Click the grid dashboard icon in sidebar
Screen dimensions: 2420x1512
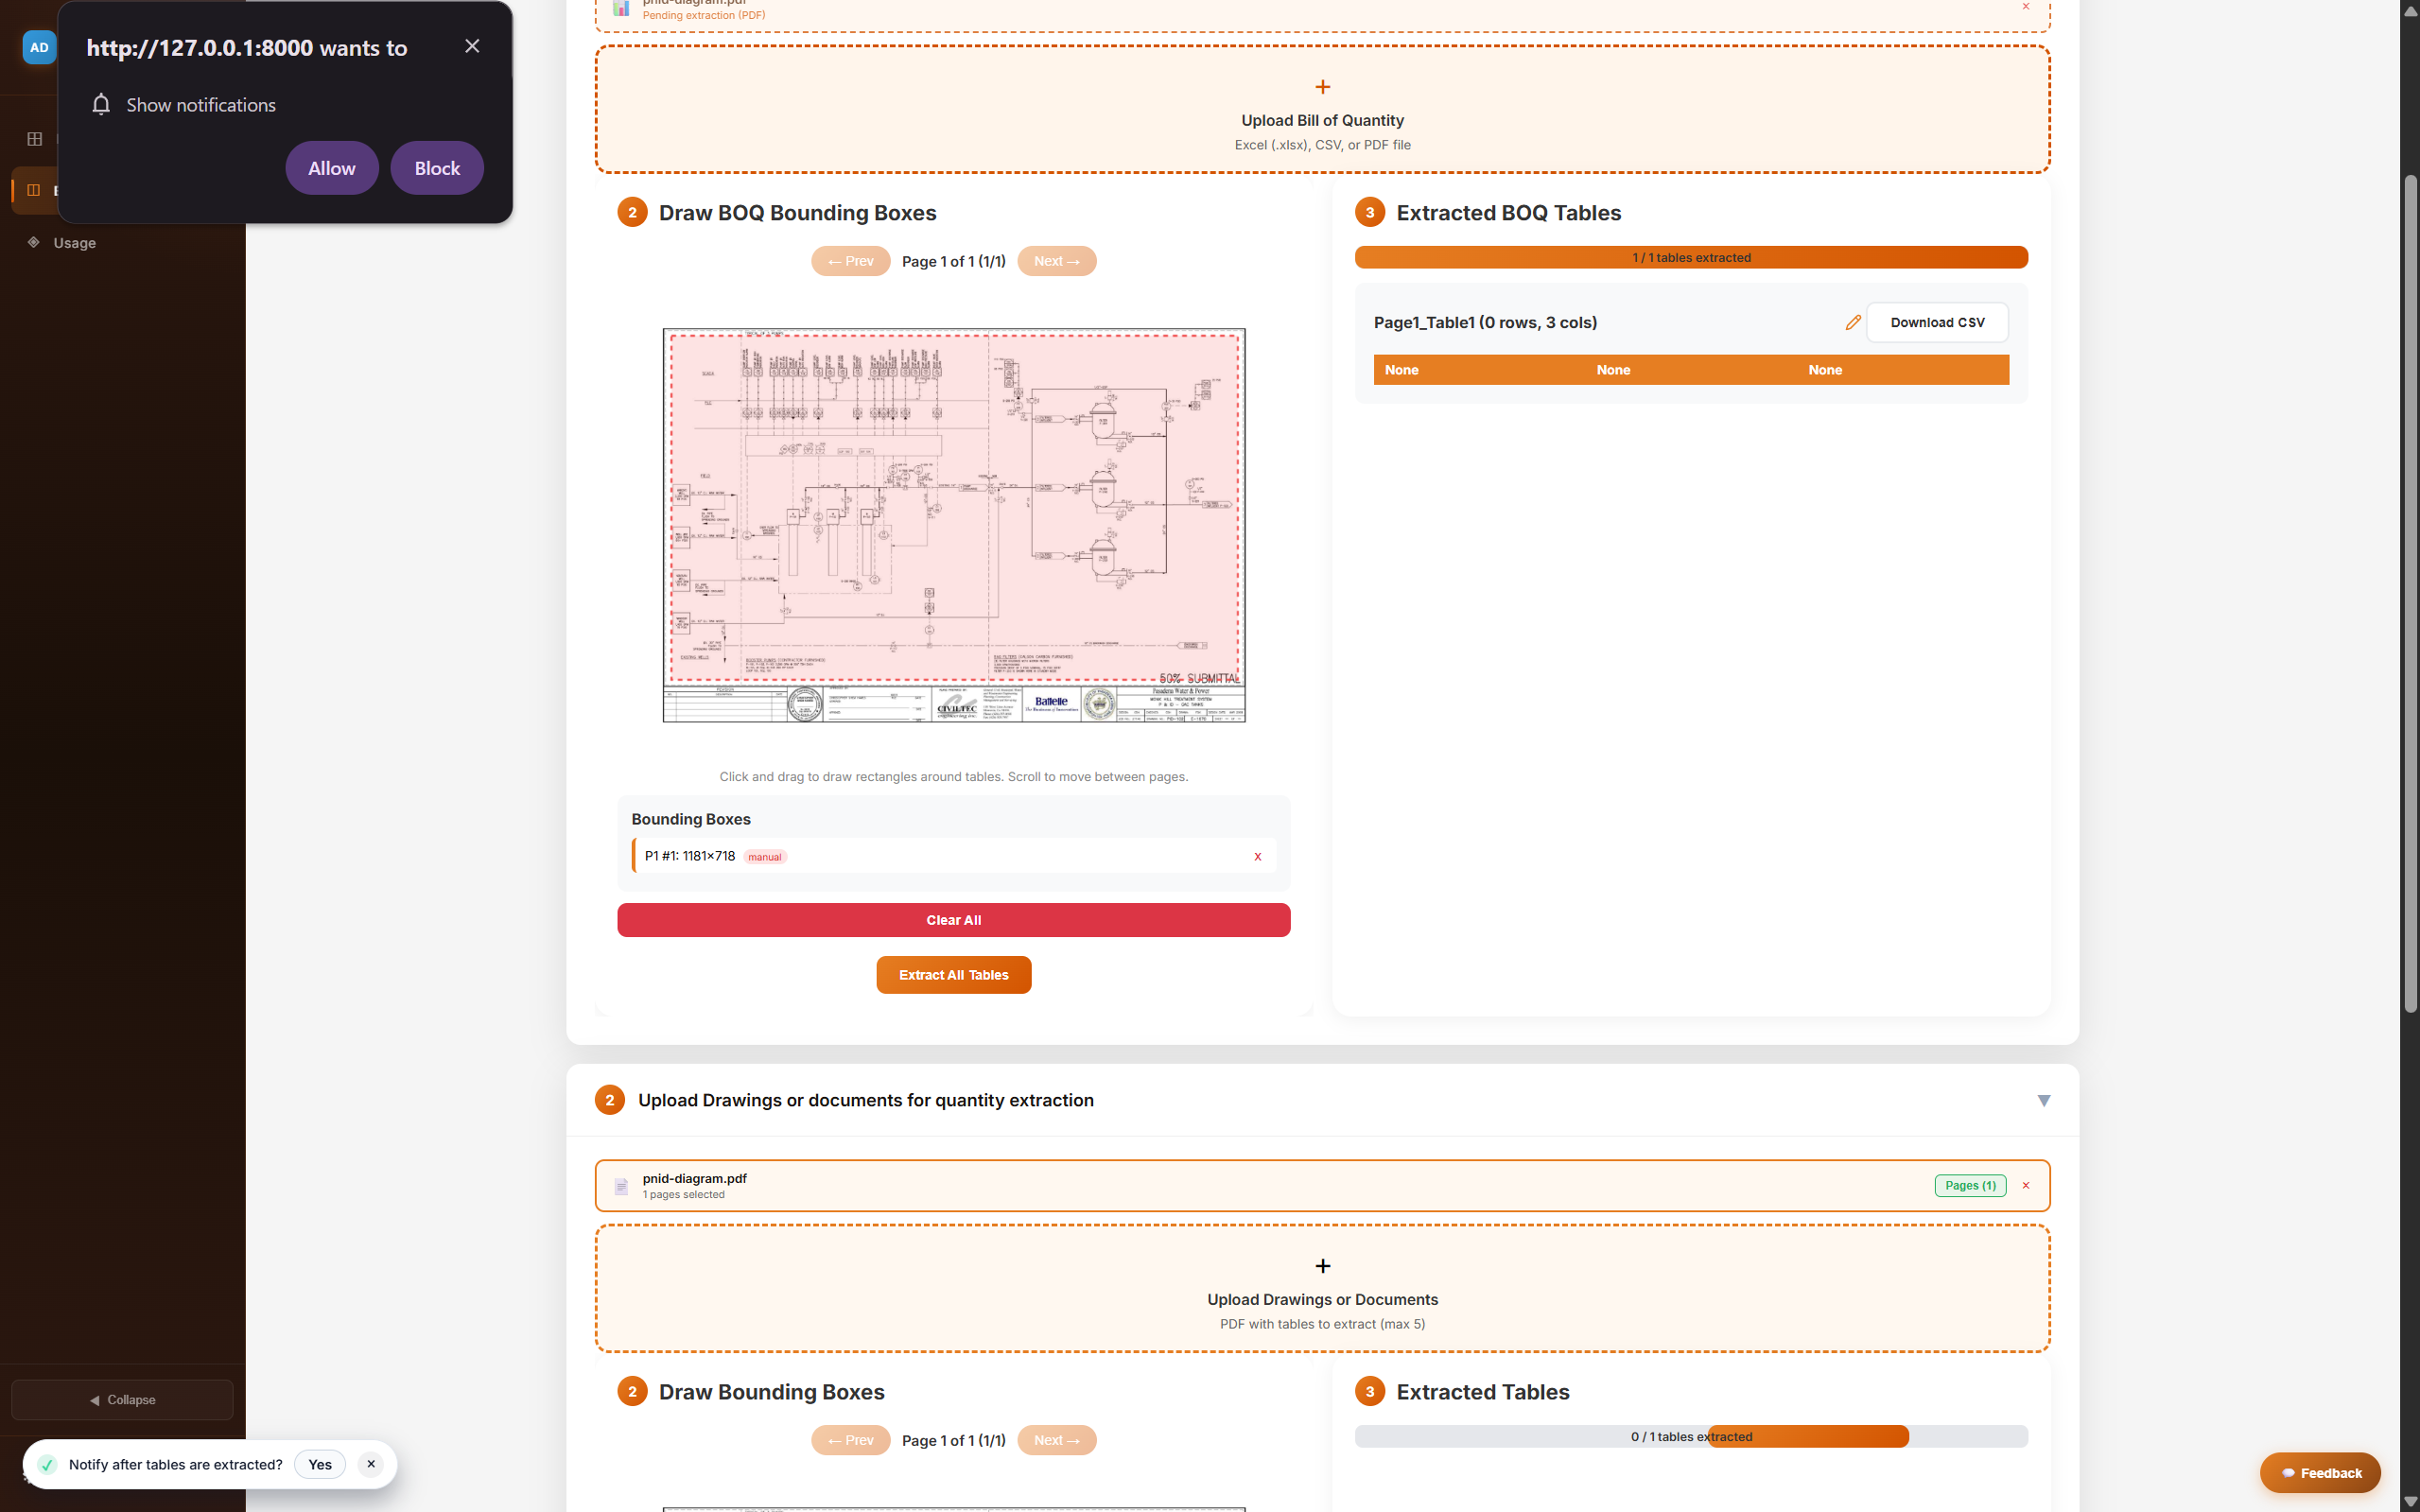pyautogui.click(x=35, y=139)
